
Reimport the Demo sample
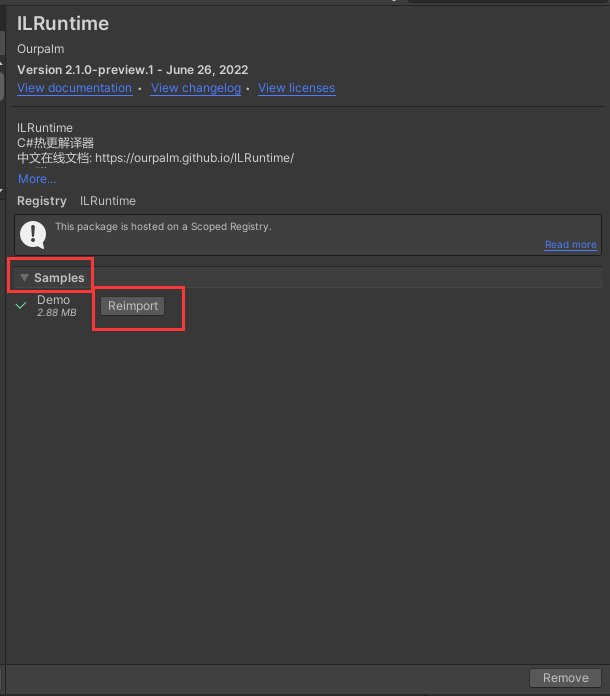point(133,306)
